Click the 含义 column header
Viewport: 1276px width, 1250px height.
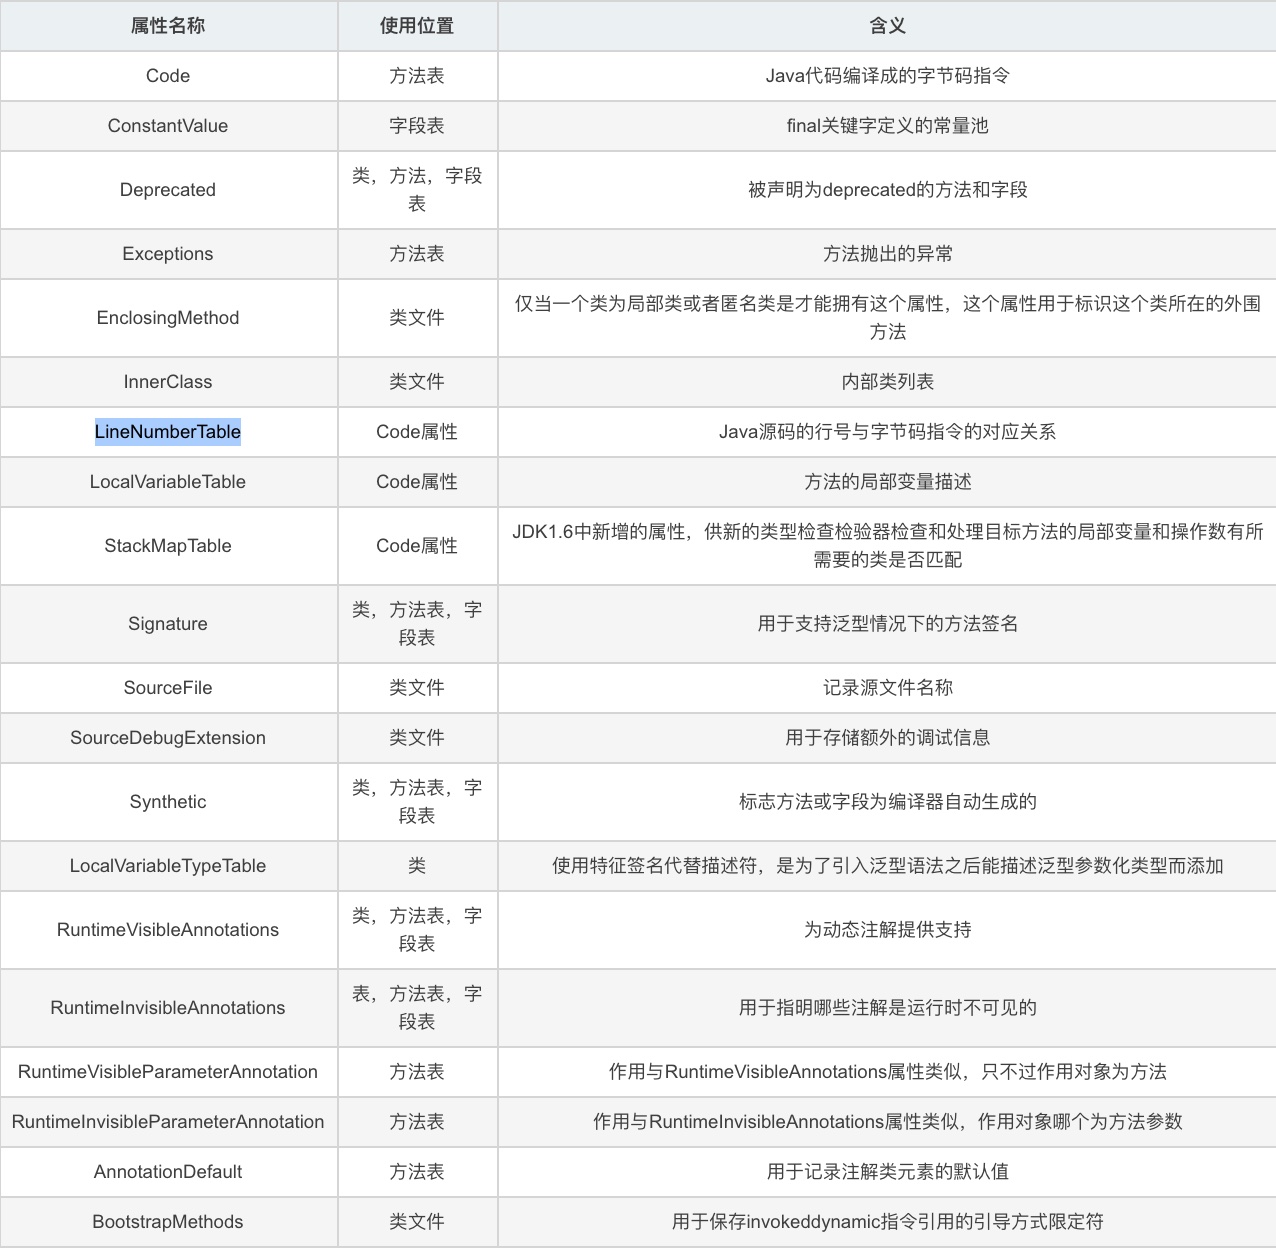[887, 26]
